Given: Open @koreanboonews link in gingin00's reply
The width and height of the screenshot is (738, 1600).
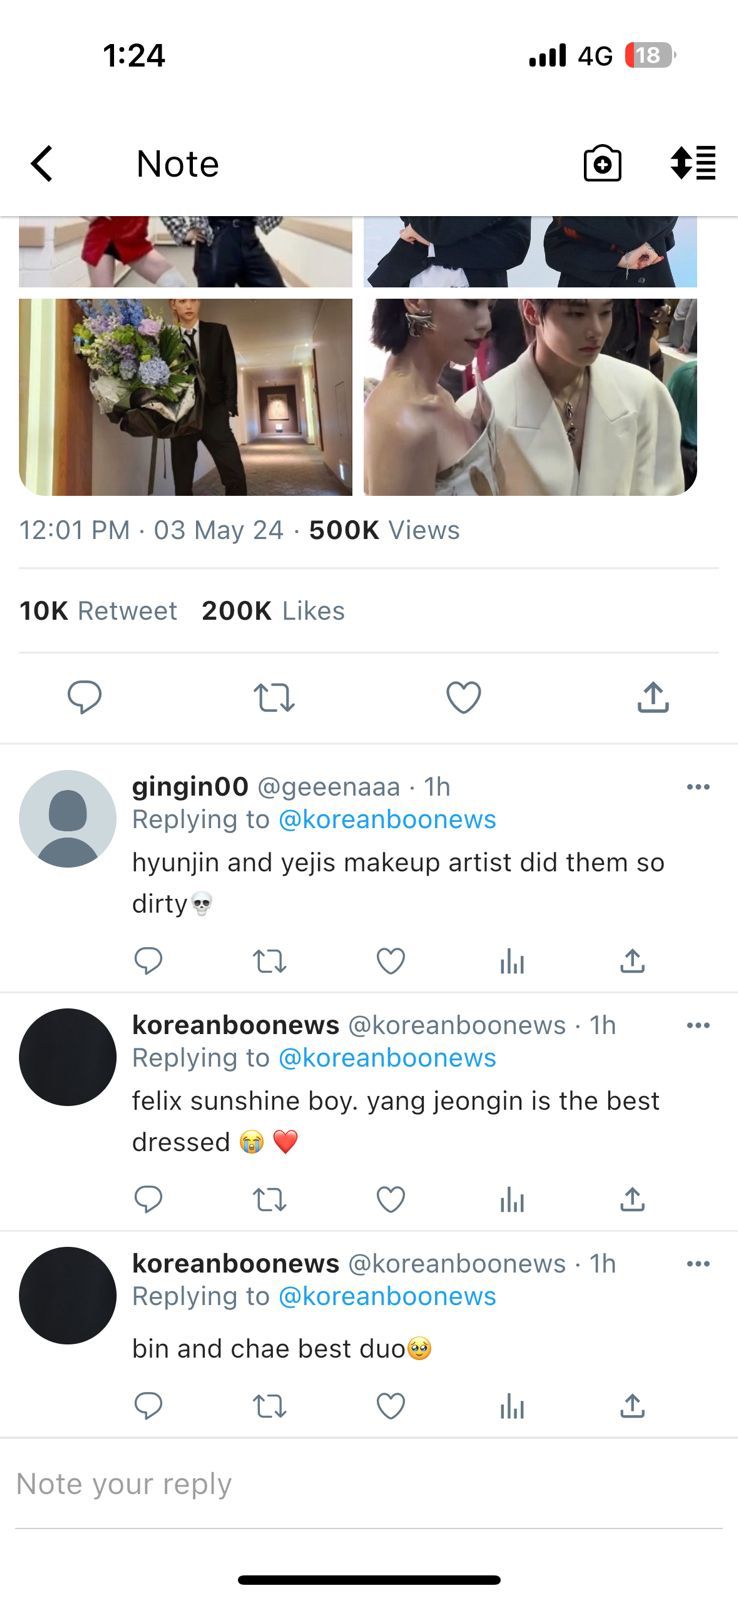Looking at the screenshot, I should pyautogui.click(x=386, y=819).
